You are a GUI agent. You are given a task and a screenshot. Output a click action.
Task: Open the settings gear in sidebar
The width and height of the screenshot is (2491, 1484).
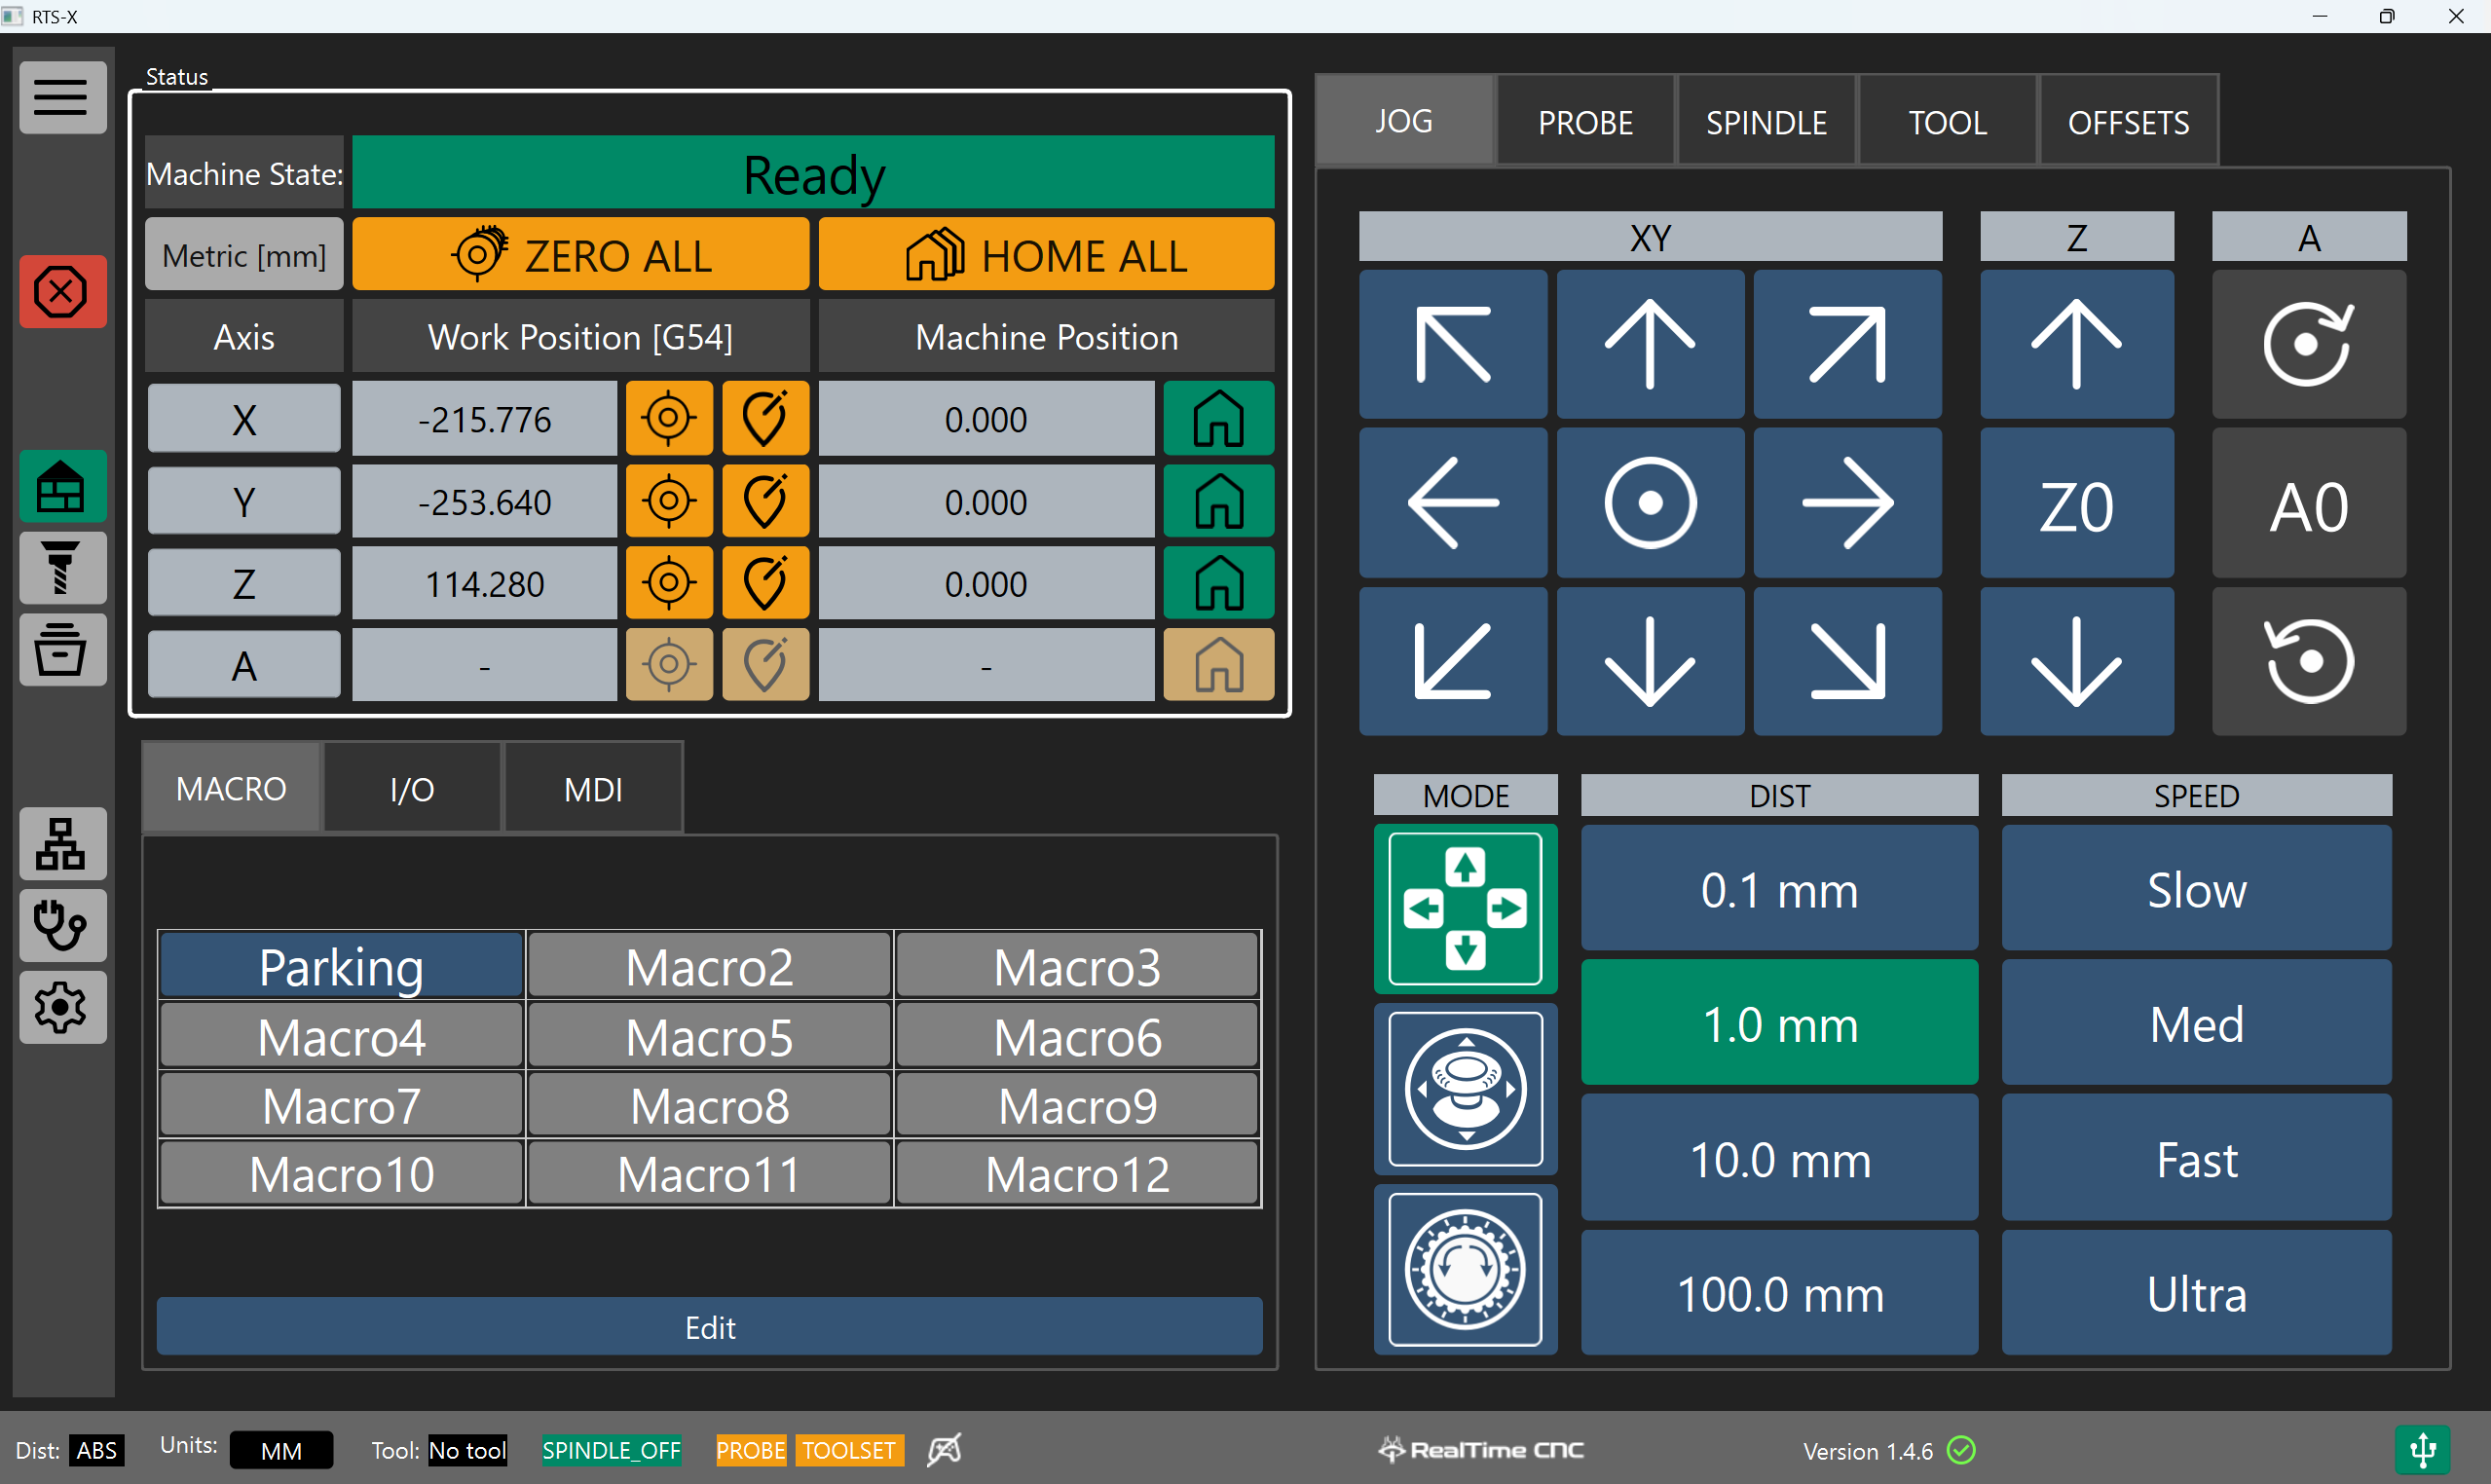(x=62, y=1007)
